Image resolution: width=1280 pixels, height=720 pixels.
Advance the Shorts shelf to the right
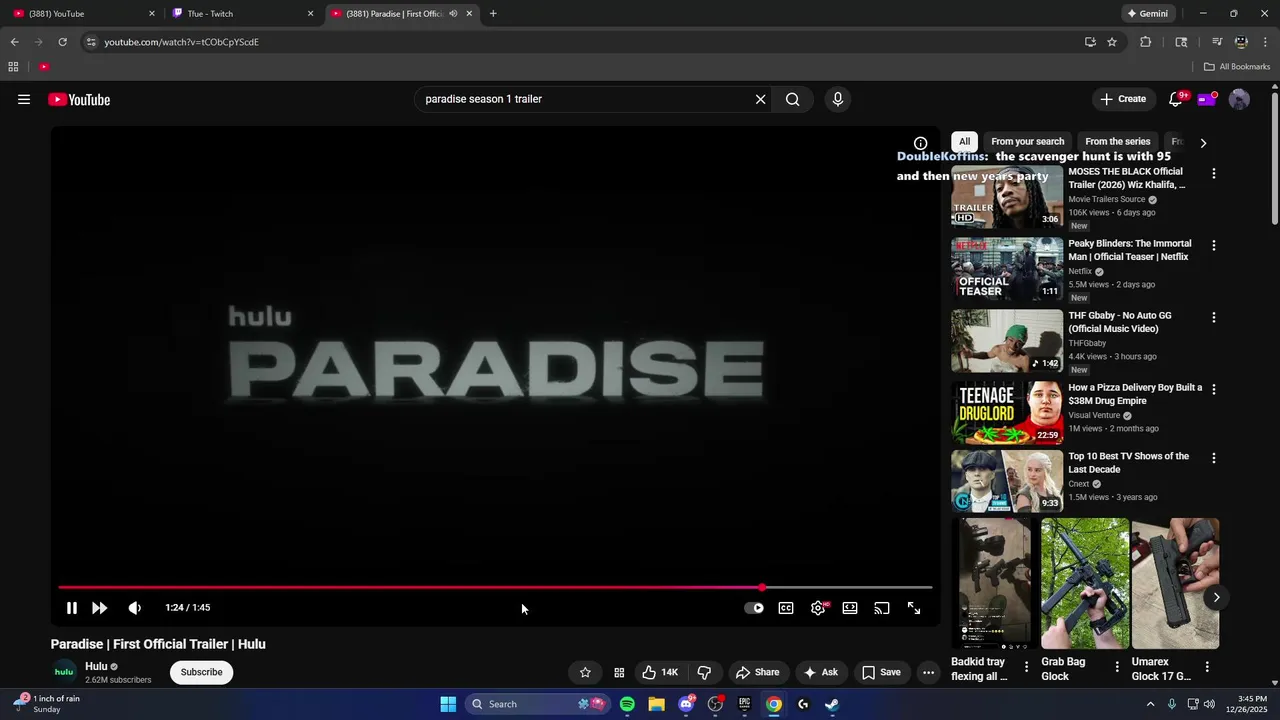click(1216, 597)
